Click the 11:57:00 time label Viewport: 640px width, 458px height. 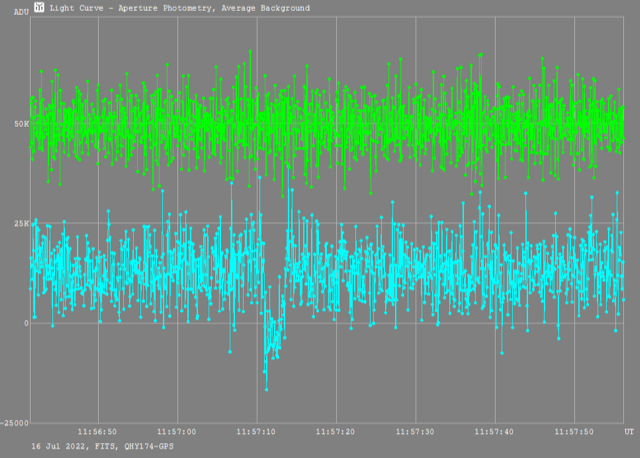[x=177, y=432]
